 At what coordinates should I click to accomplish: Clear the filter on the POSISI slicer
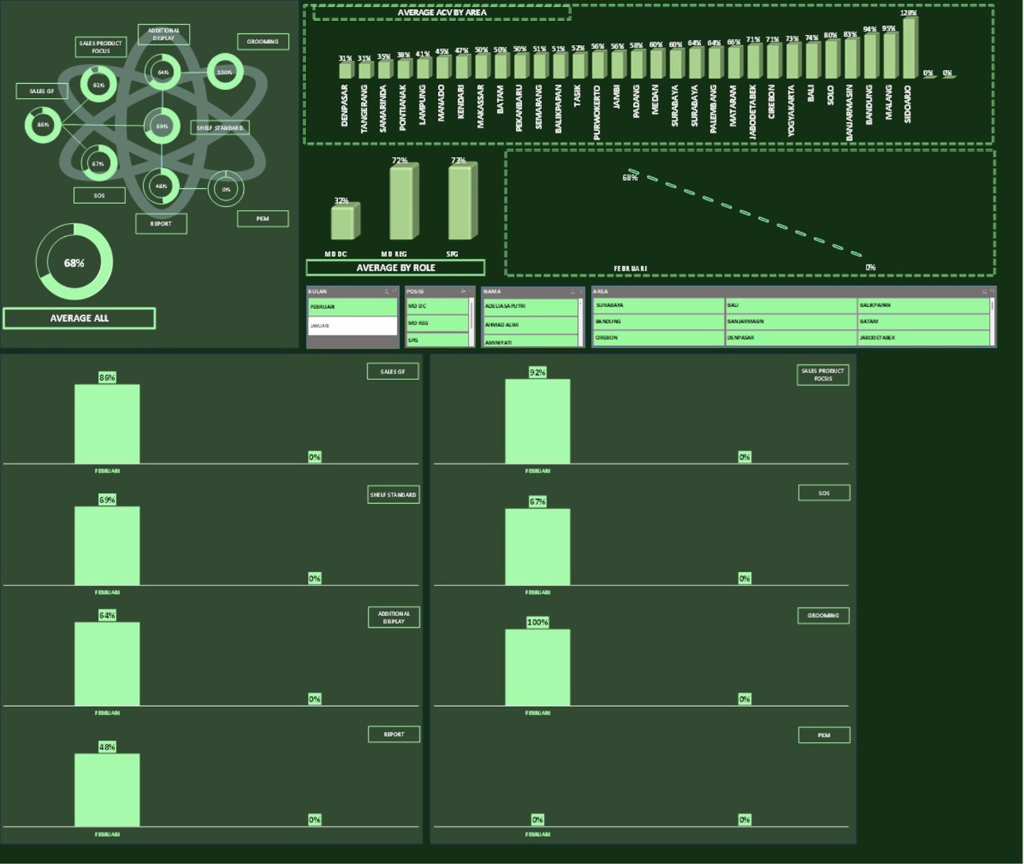coord(471,291)
